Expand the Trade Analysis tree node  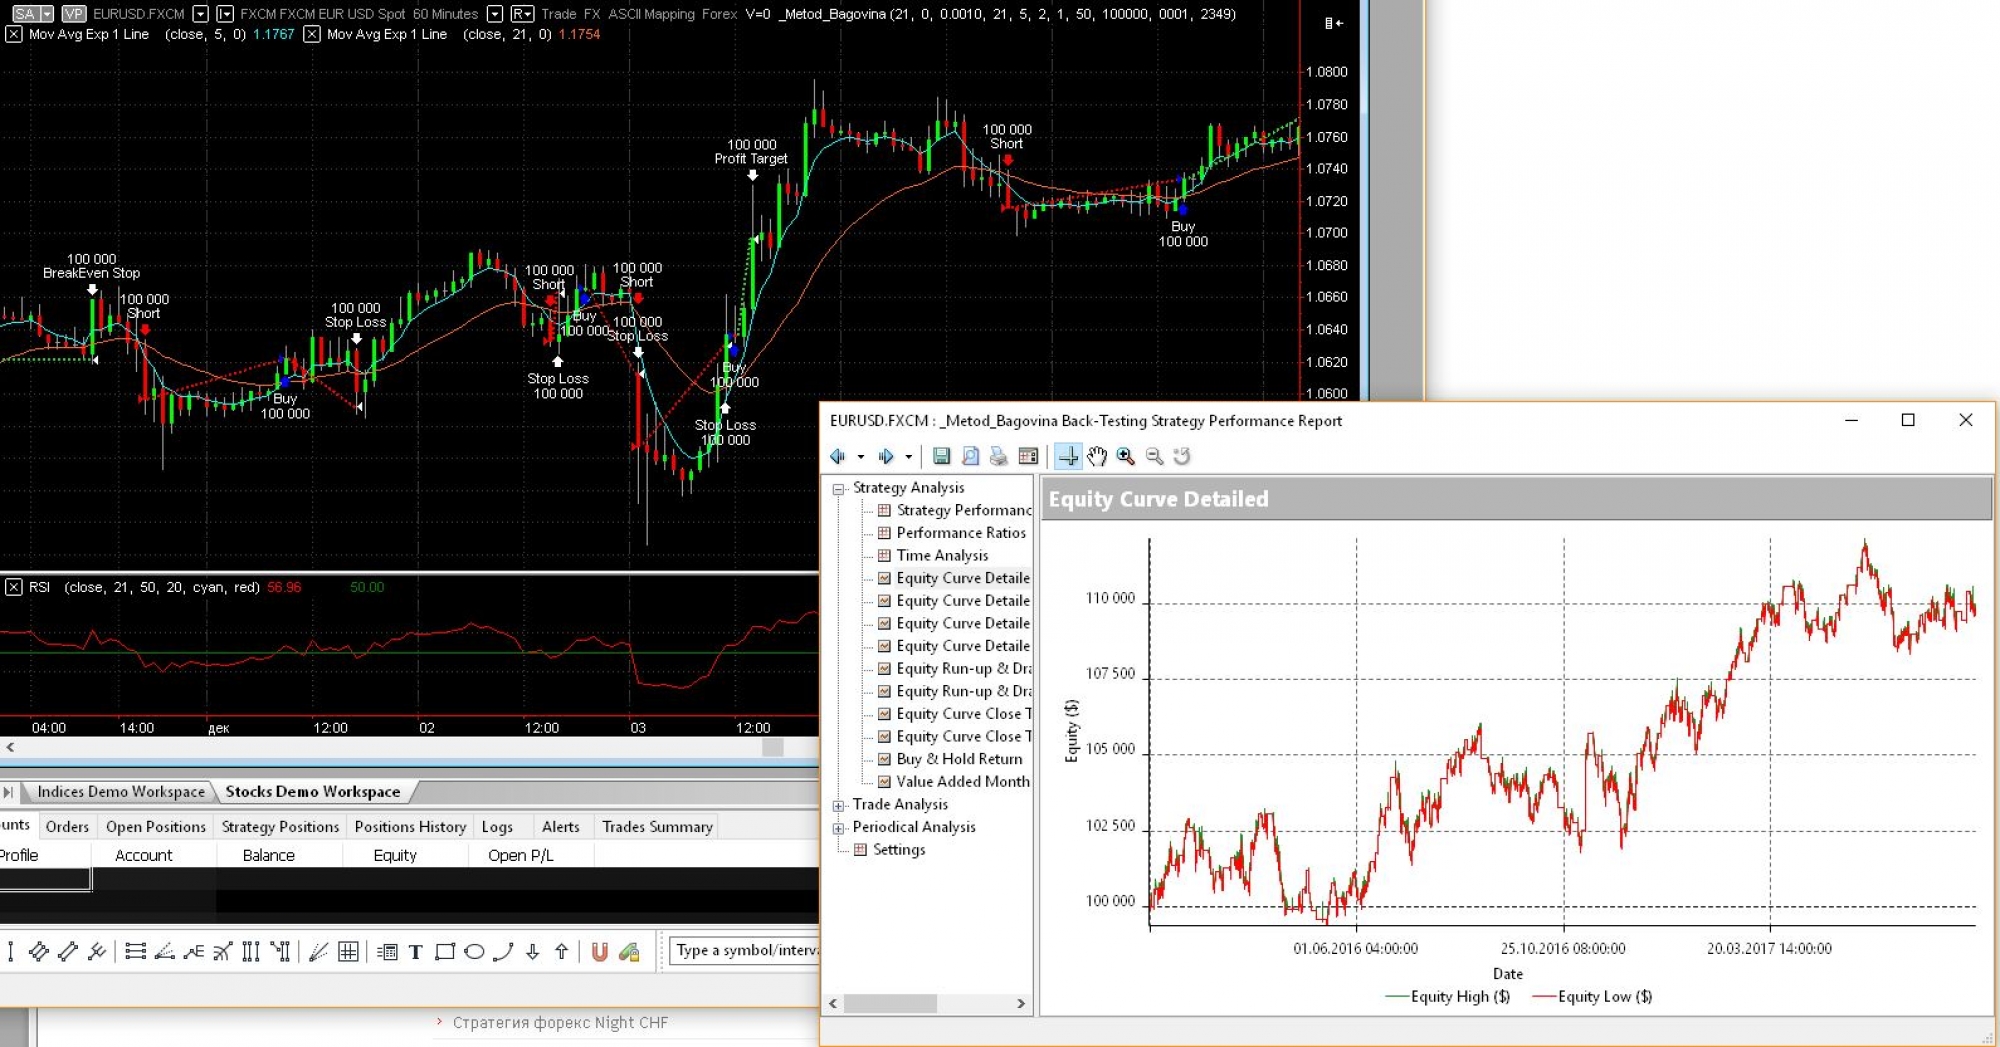pos(839,805)
